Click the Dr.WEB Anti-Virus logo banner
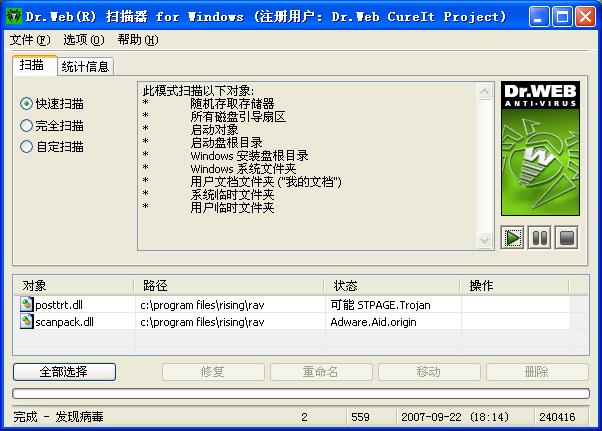The width and height of the screenshot is (602, 431). coord(540,148)
